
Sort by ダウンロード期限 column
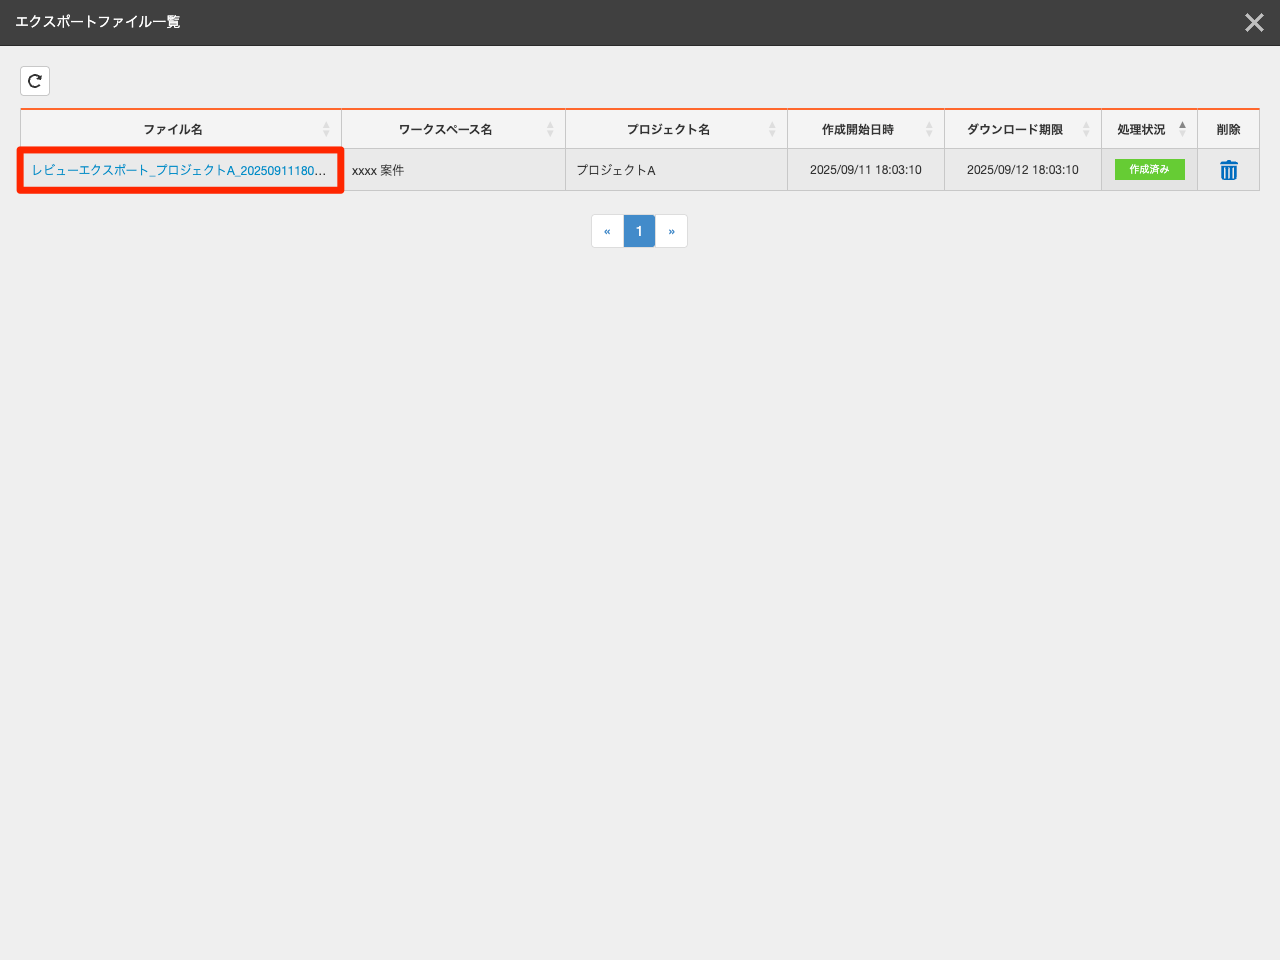click(x=1015, y=130)
